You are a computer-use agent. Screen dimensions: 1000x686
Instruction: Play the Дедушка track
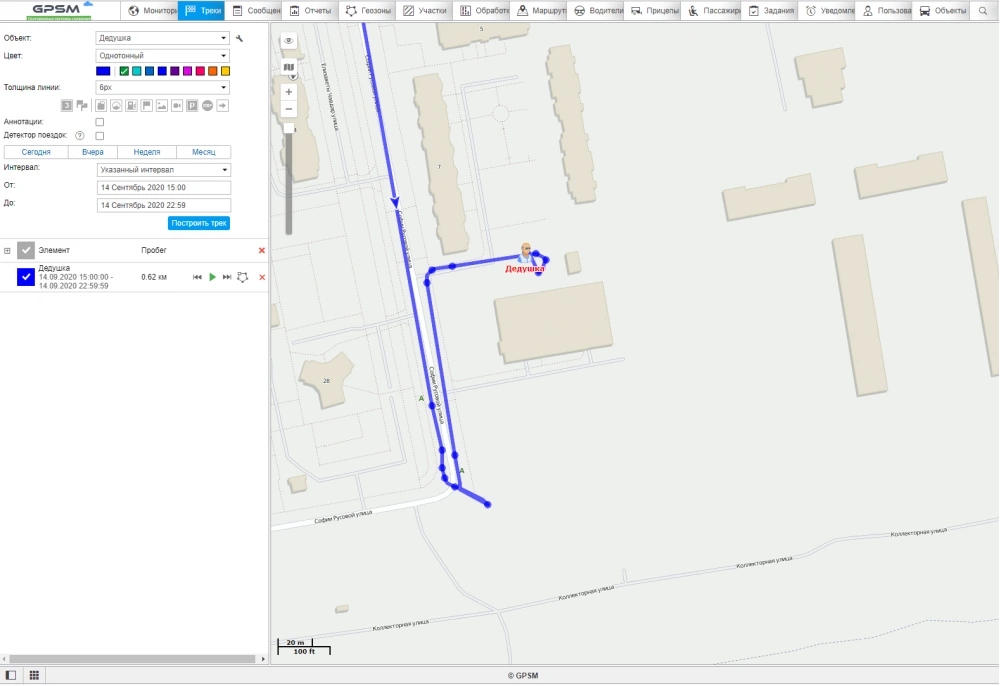click(212, 277)
